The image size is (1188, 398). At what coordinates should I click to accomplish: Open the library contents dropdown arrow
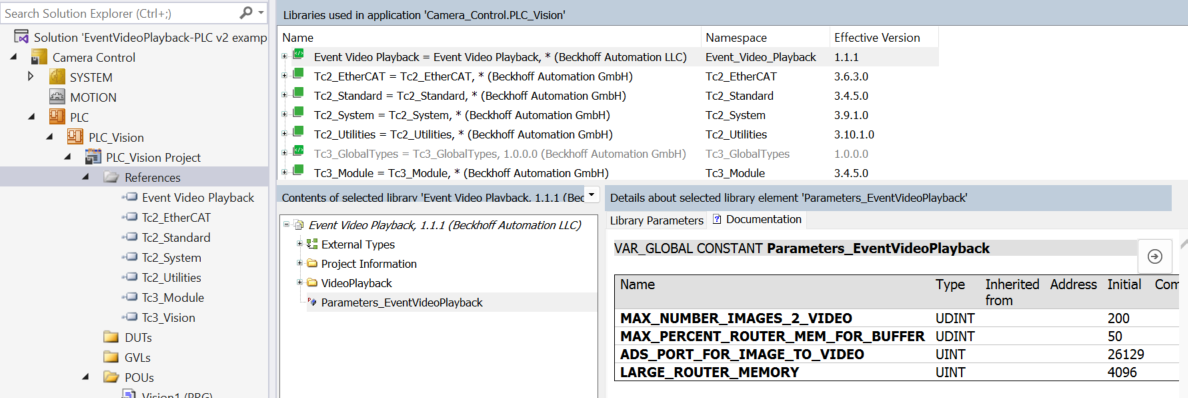(592, 196)
